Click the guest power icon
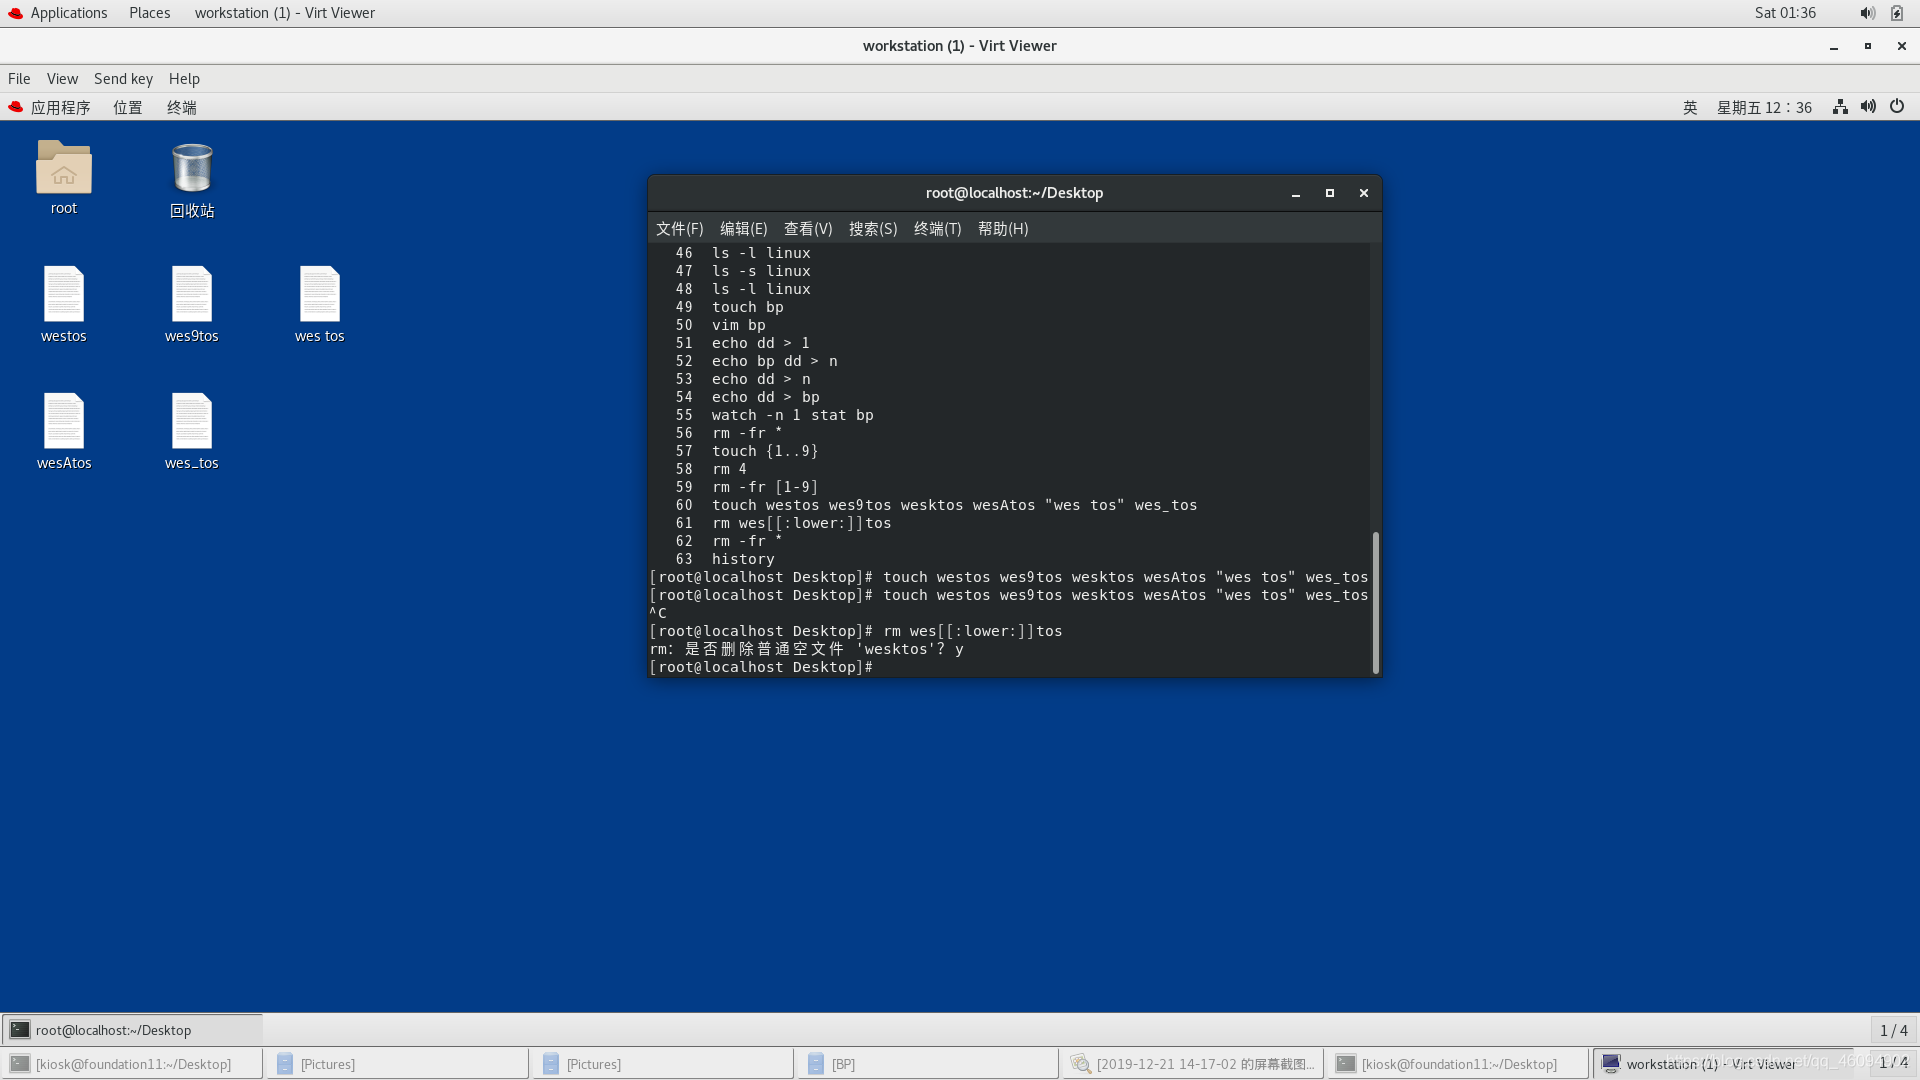This screenshot has width=1920, height=1080. (1897, 107)
